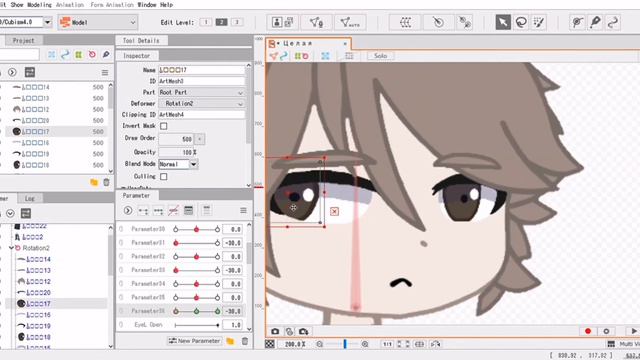This screenshot has width=640, height=360.
Task: Click the zoom-out magnifier button
Action: point(320,344)
